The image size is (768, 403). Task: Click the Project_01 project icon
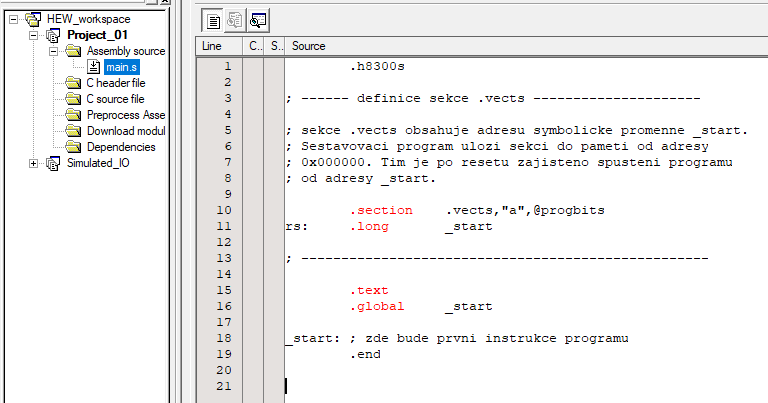(53, 35)
